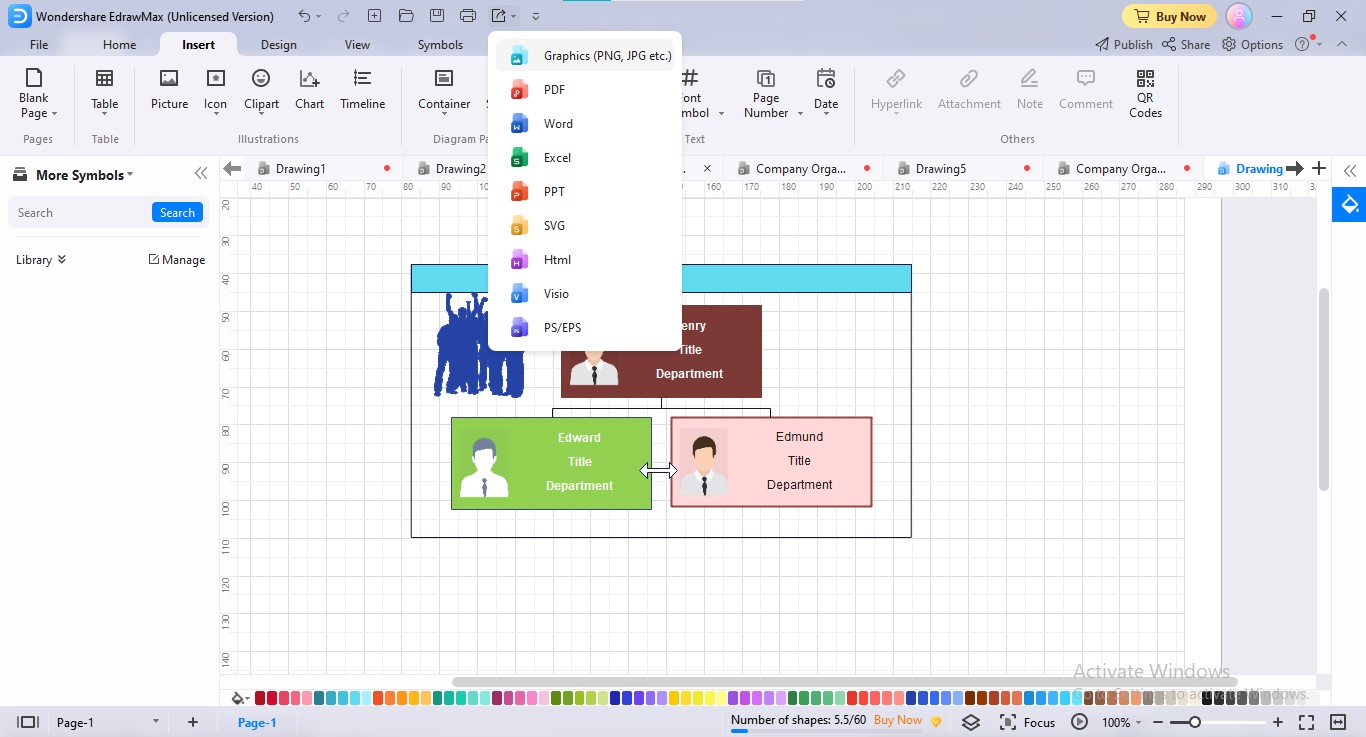Insert QR Codes

coord(1145,94)
